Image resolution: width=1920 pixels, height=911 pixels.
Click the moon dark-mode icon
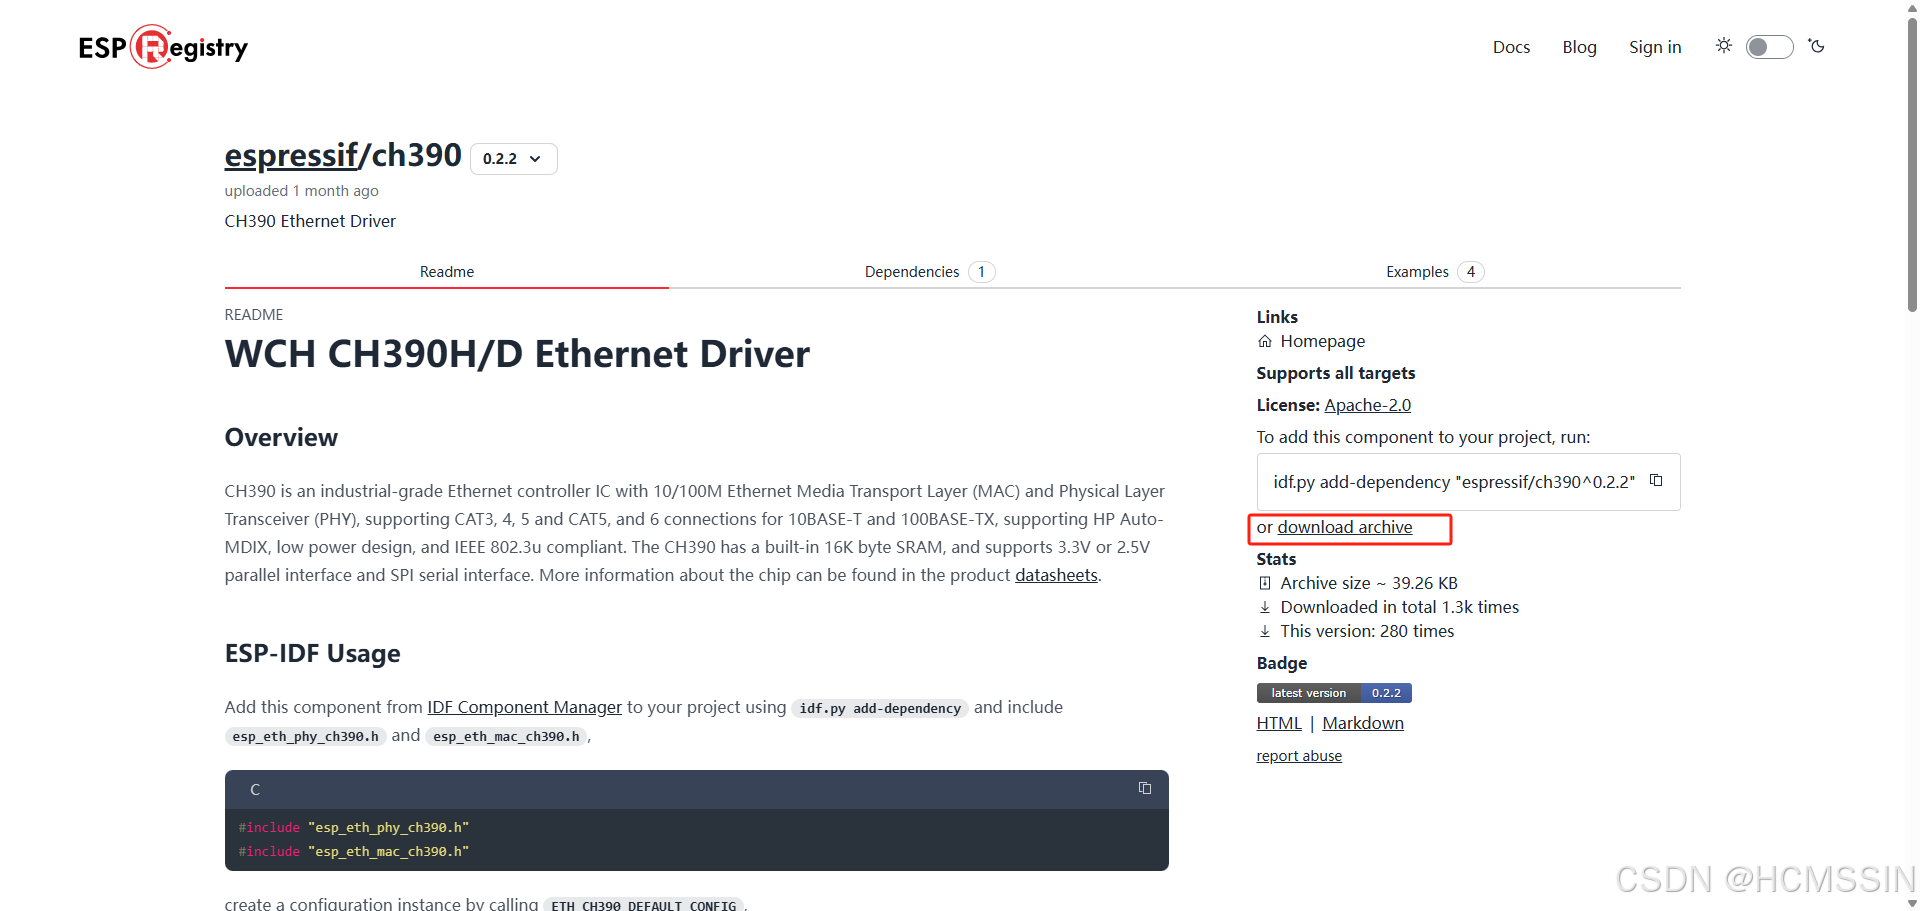(1817, 46)
